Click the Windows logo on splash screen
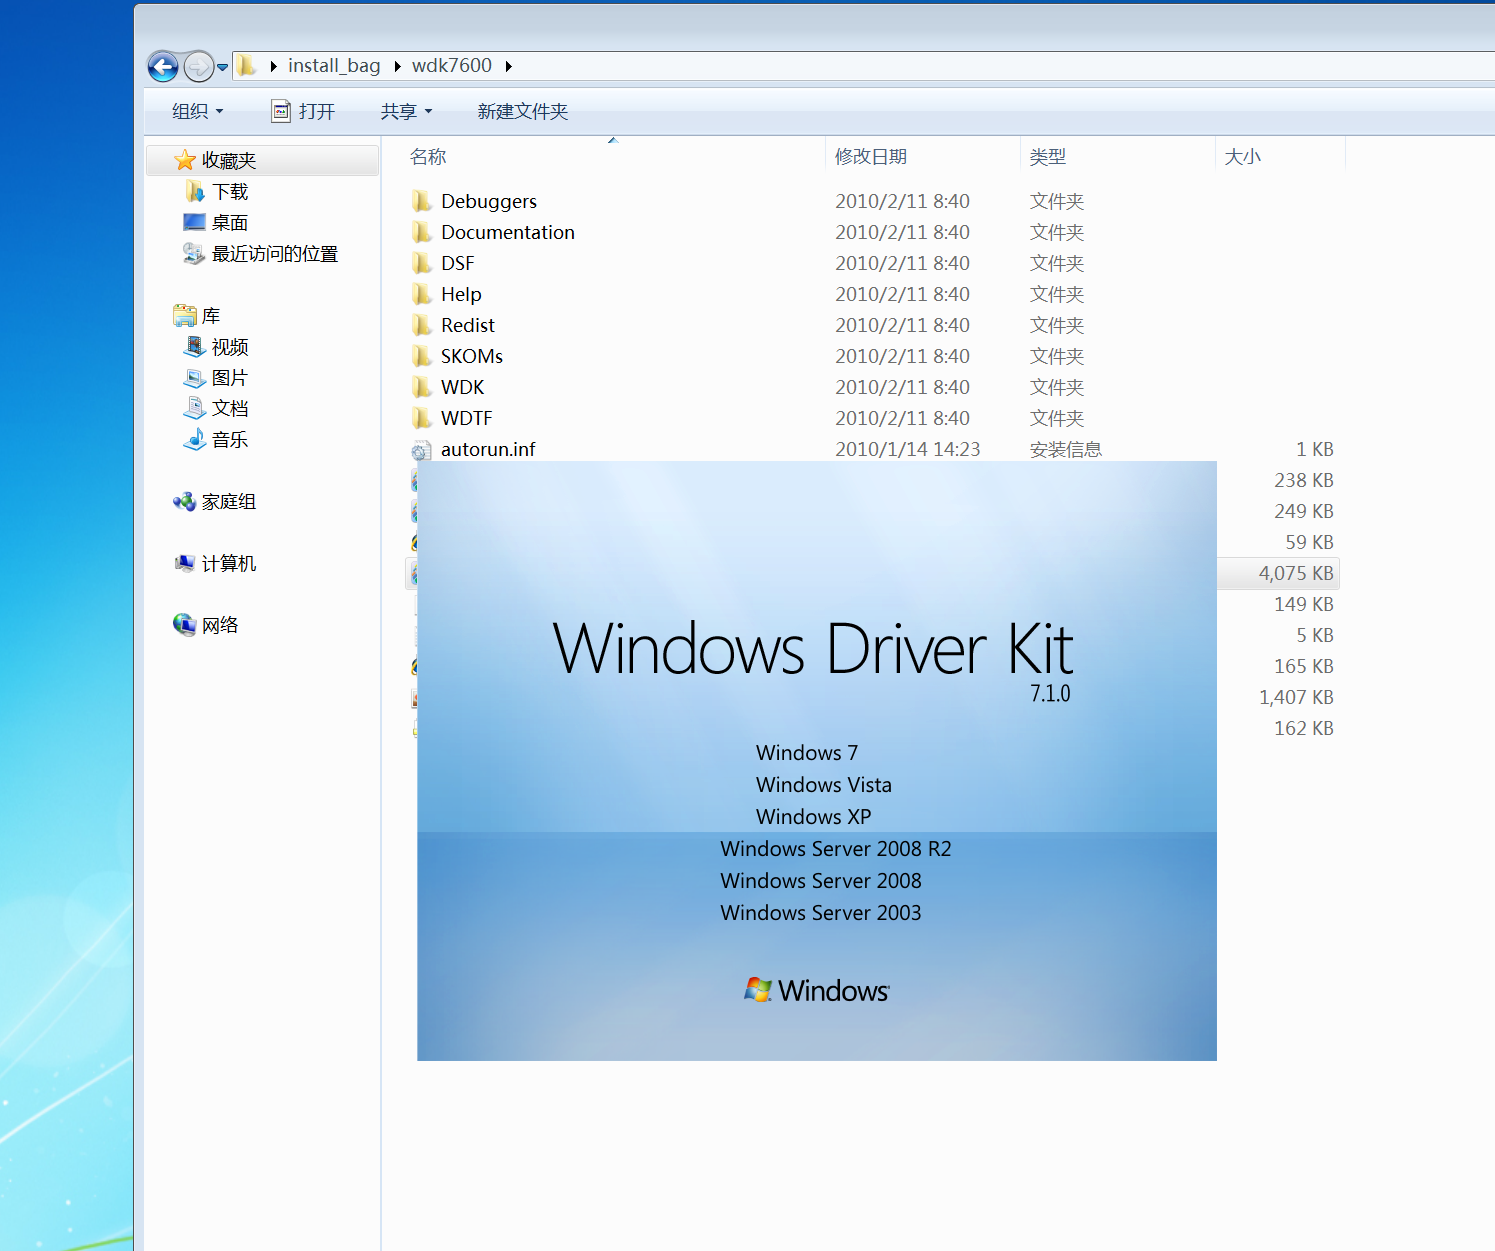 pos(816,990)
